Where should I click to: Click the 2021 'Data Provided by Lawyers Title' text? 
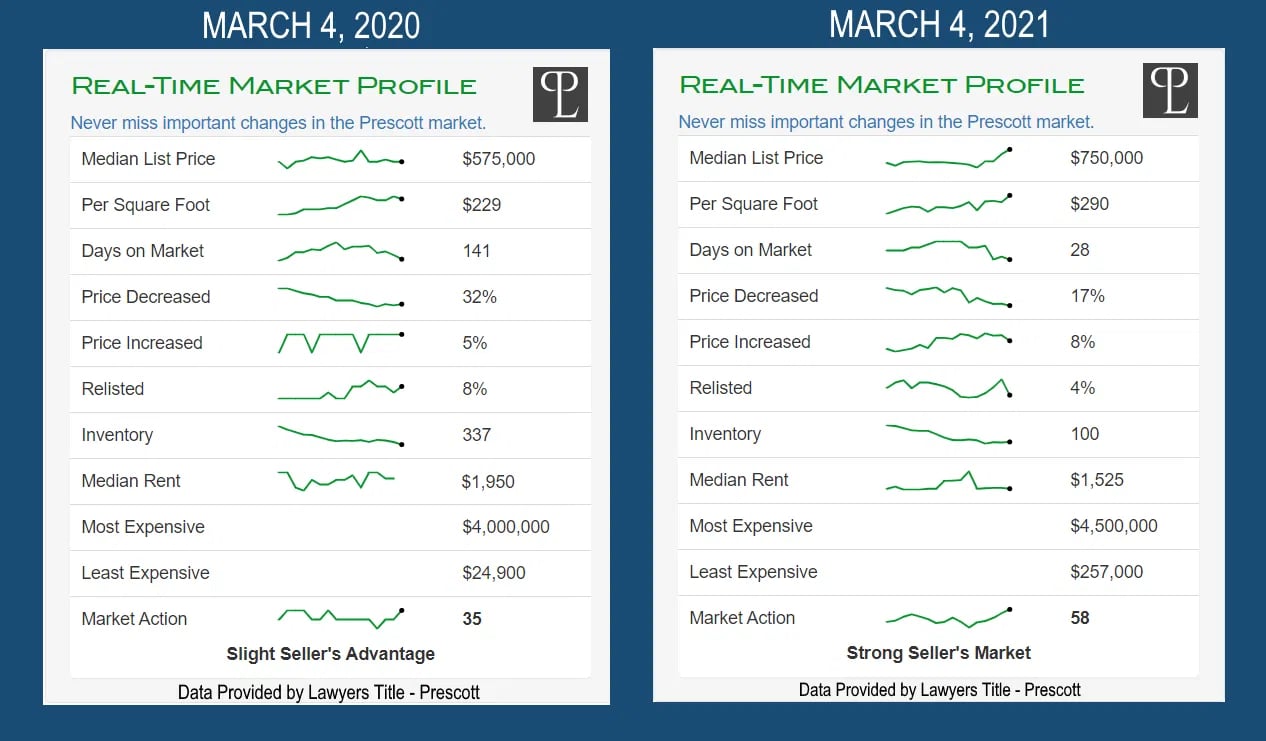(x=939, y=690)
